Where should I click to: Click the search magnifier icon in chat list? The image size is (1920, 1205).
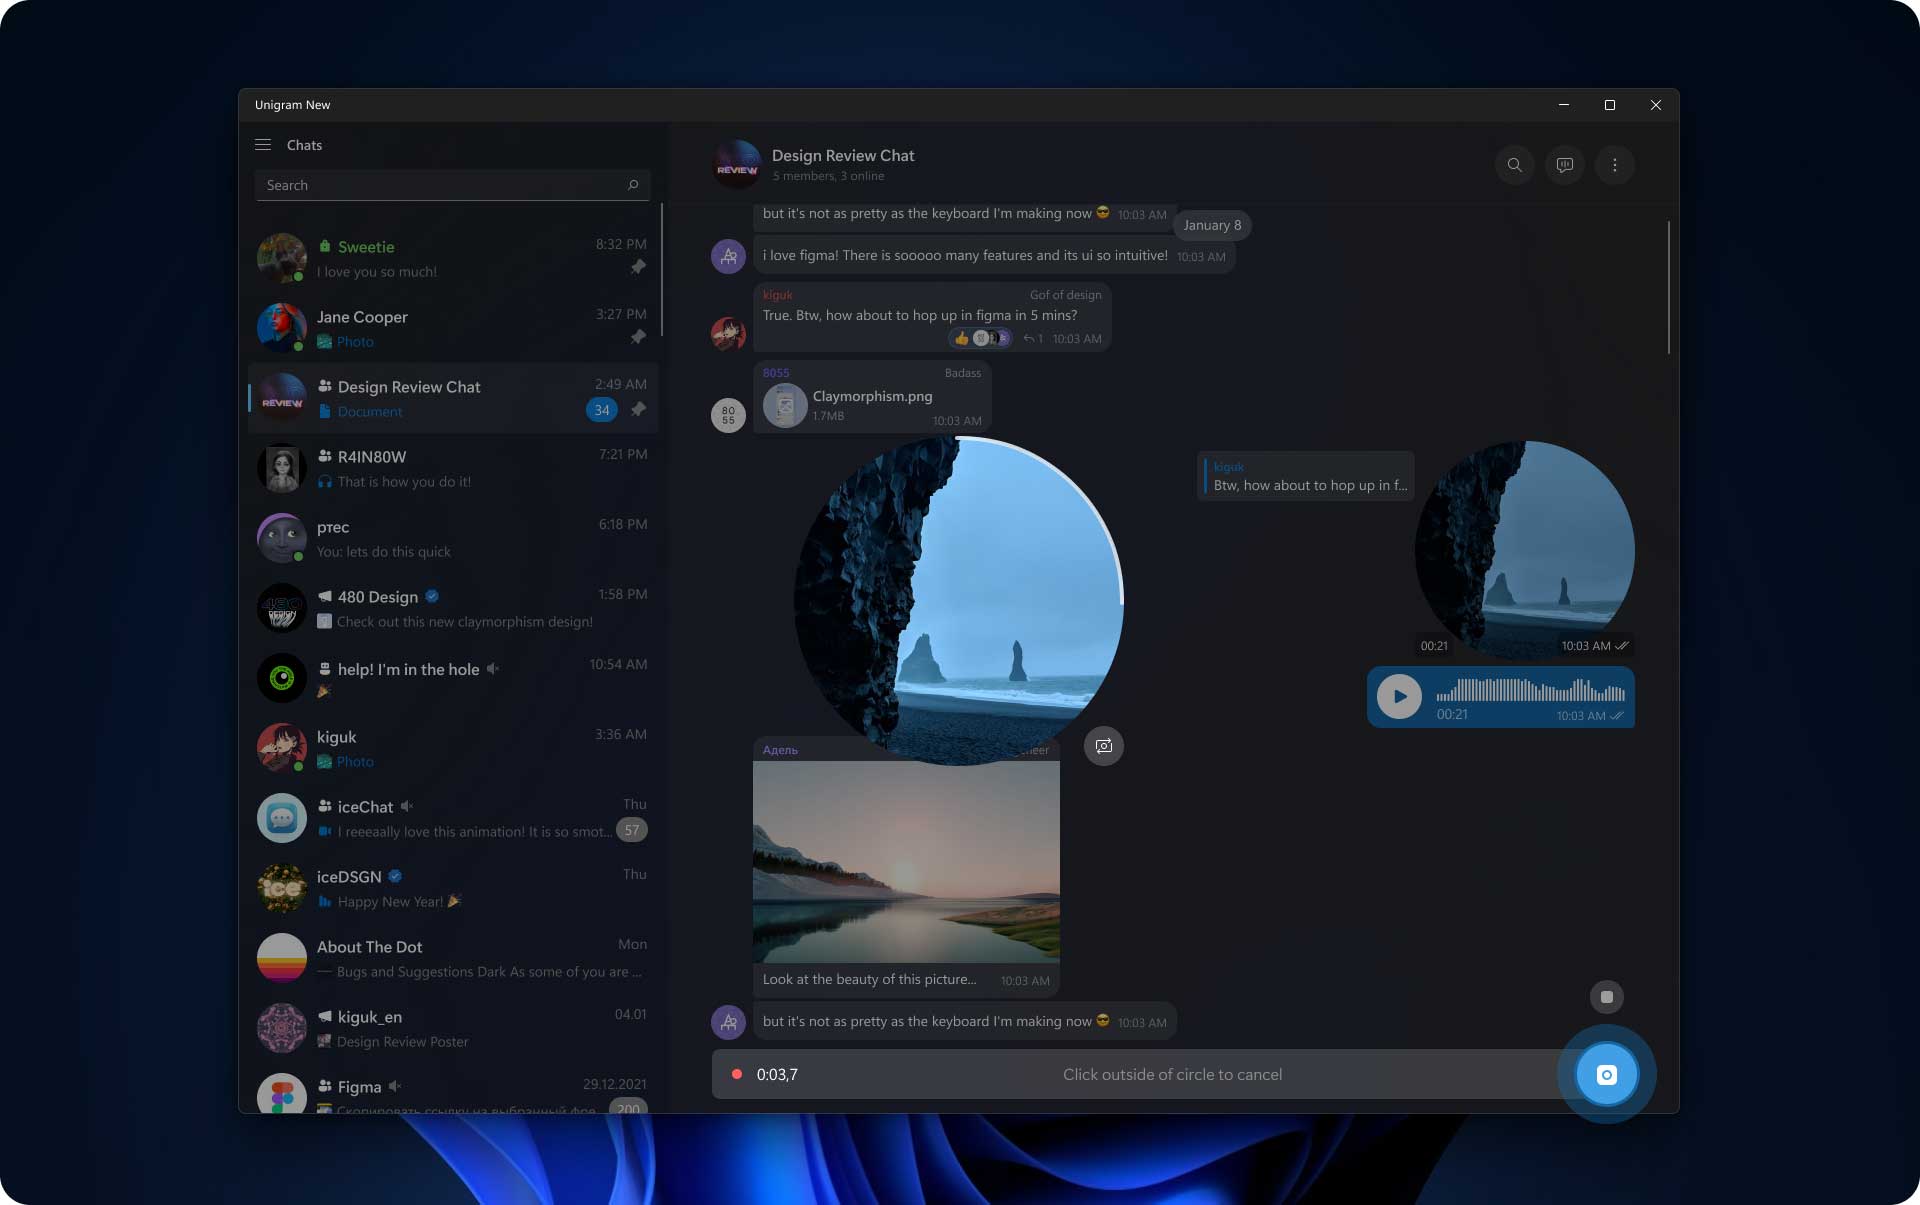[x=633, y=185]
